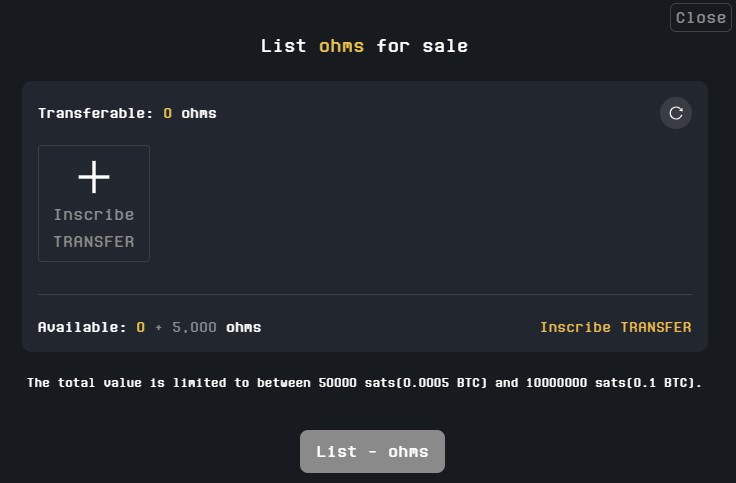Click 'ohms' next to the Transferable count
This screenshot has width=736, height=483.
[199, 113]
